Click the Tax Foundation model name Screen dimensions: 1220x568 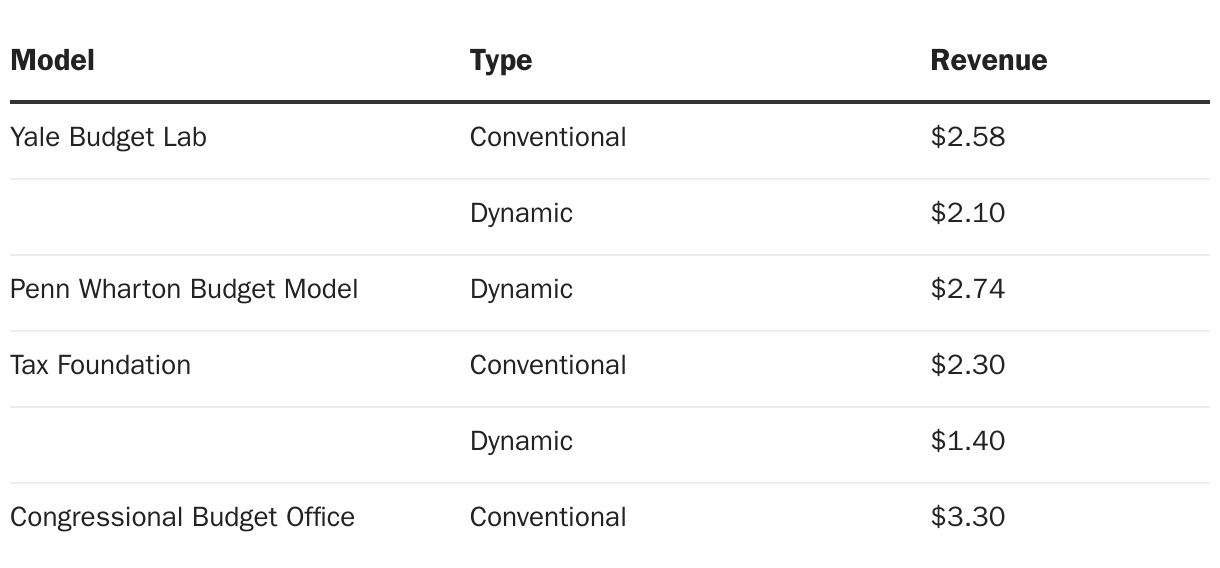click(100, 365)
